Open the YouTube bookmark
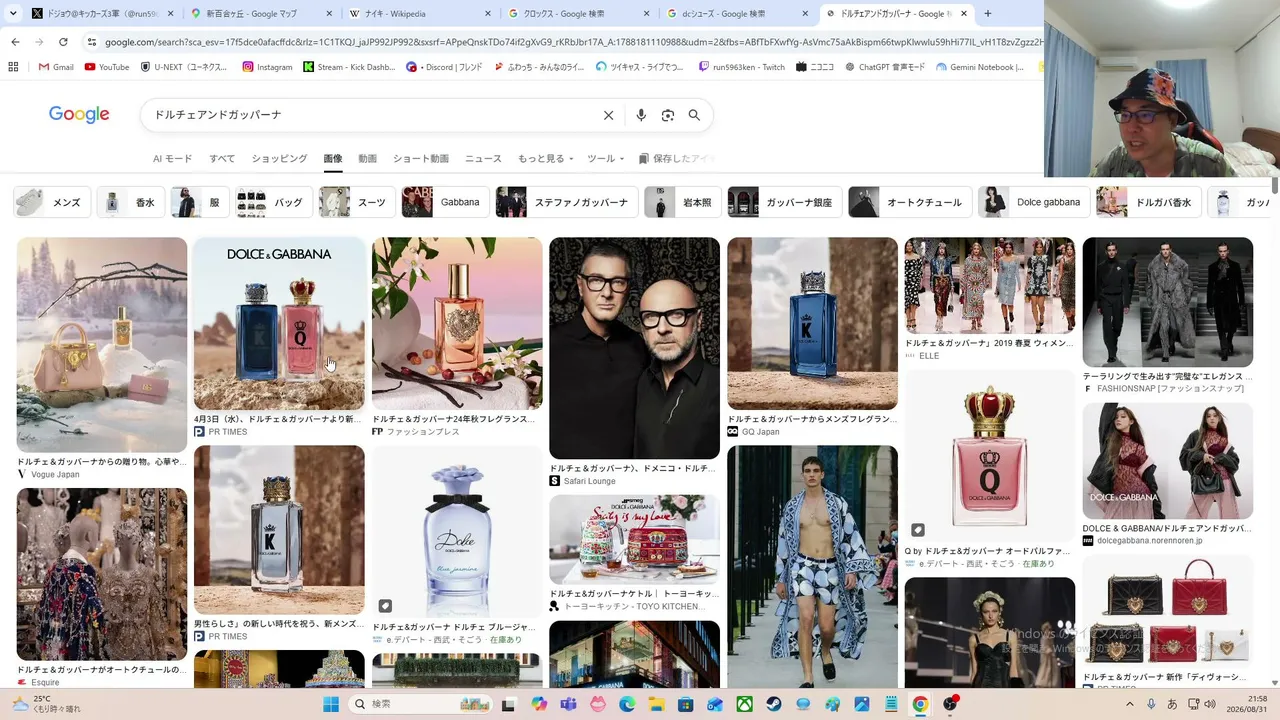The image size is (1280, 720). click(107, 67)
